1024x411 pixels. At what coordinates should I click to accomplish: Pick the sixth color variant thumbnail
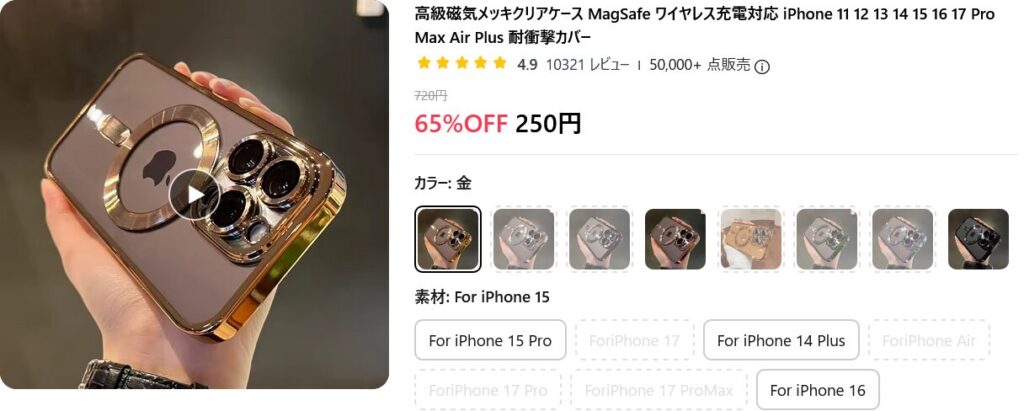[827, 238]
